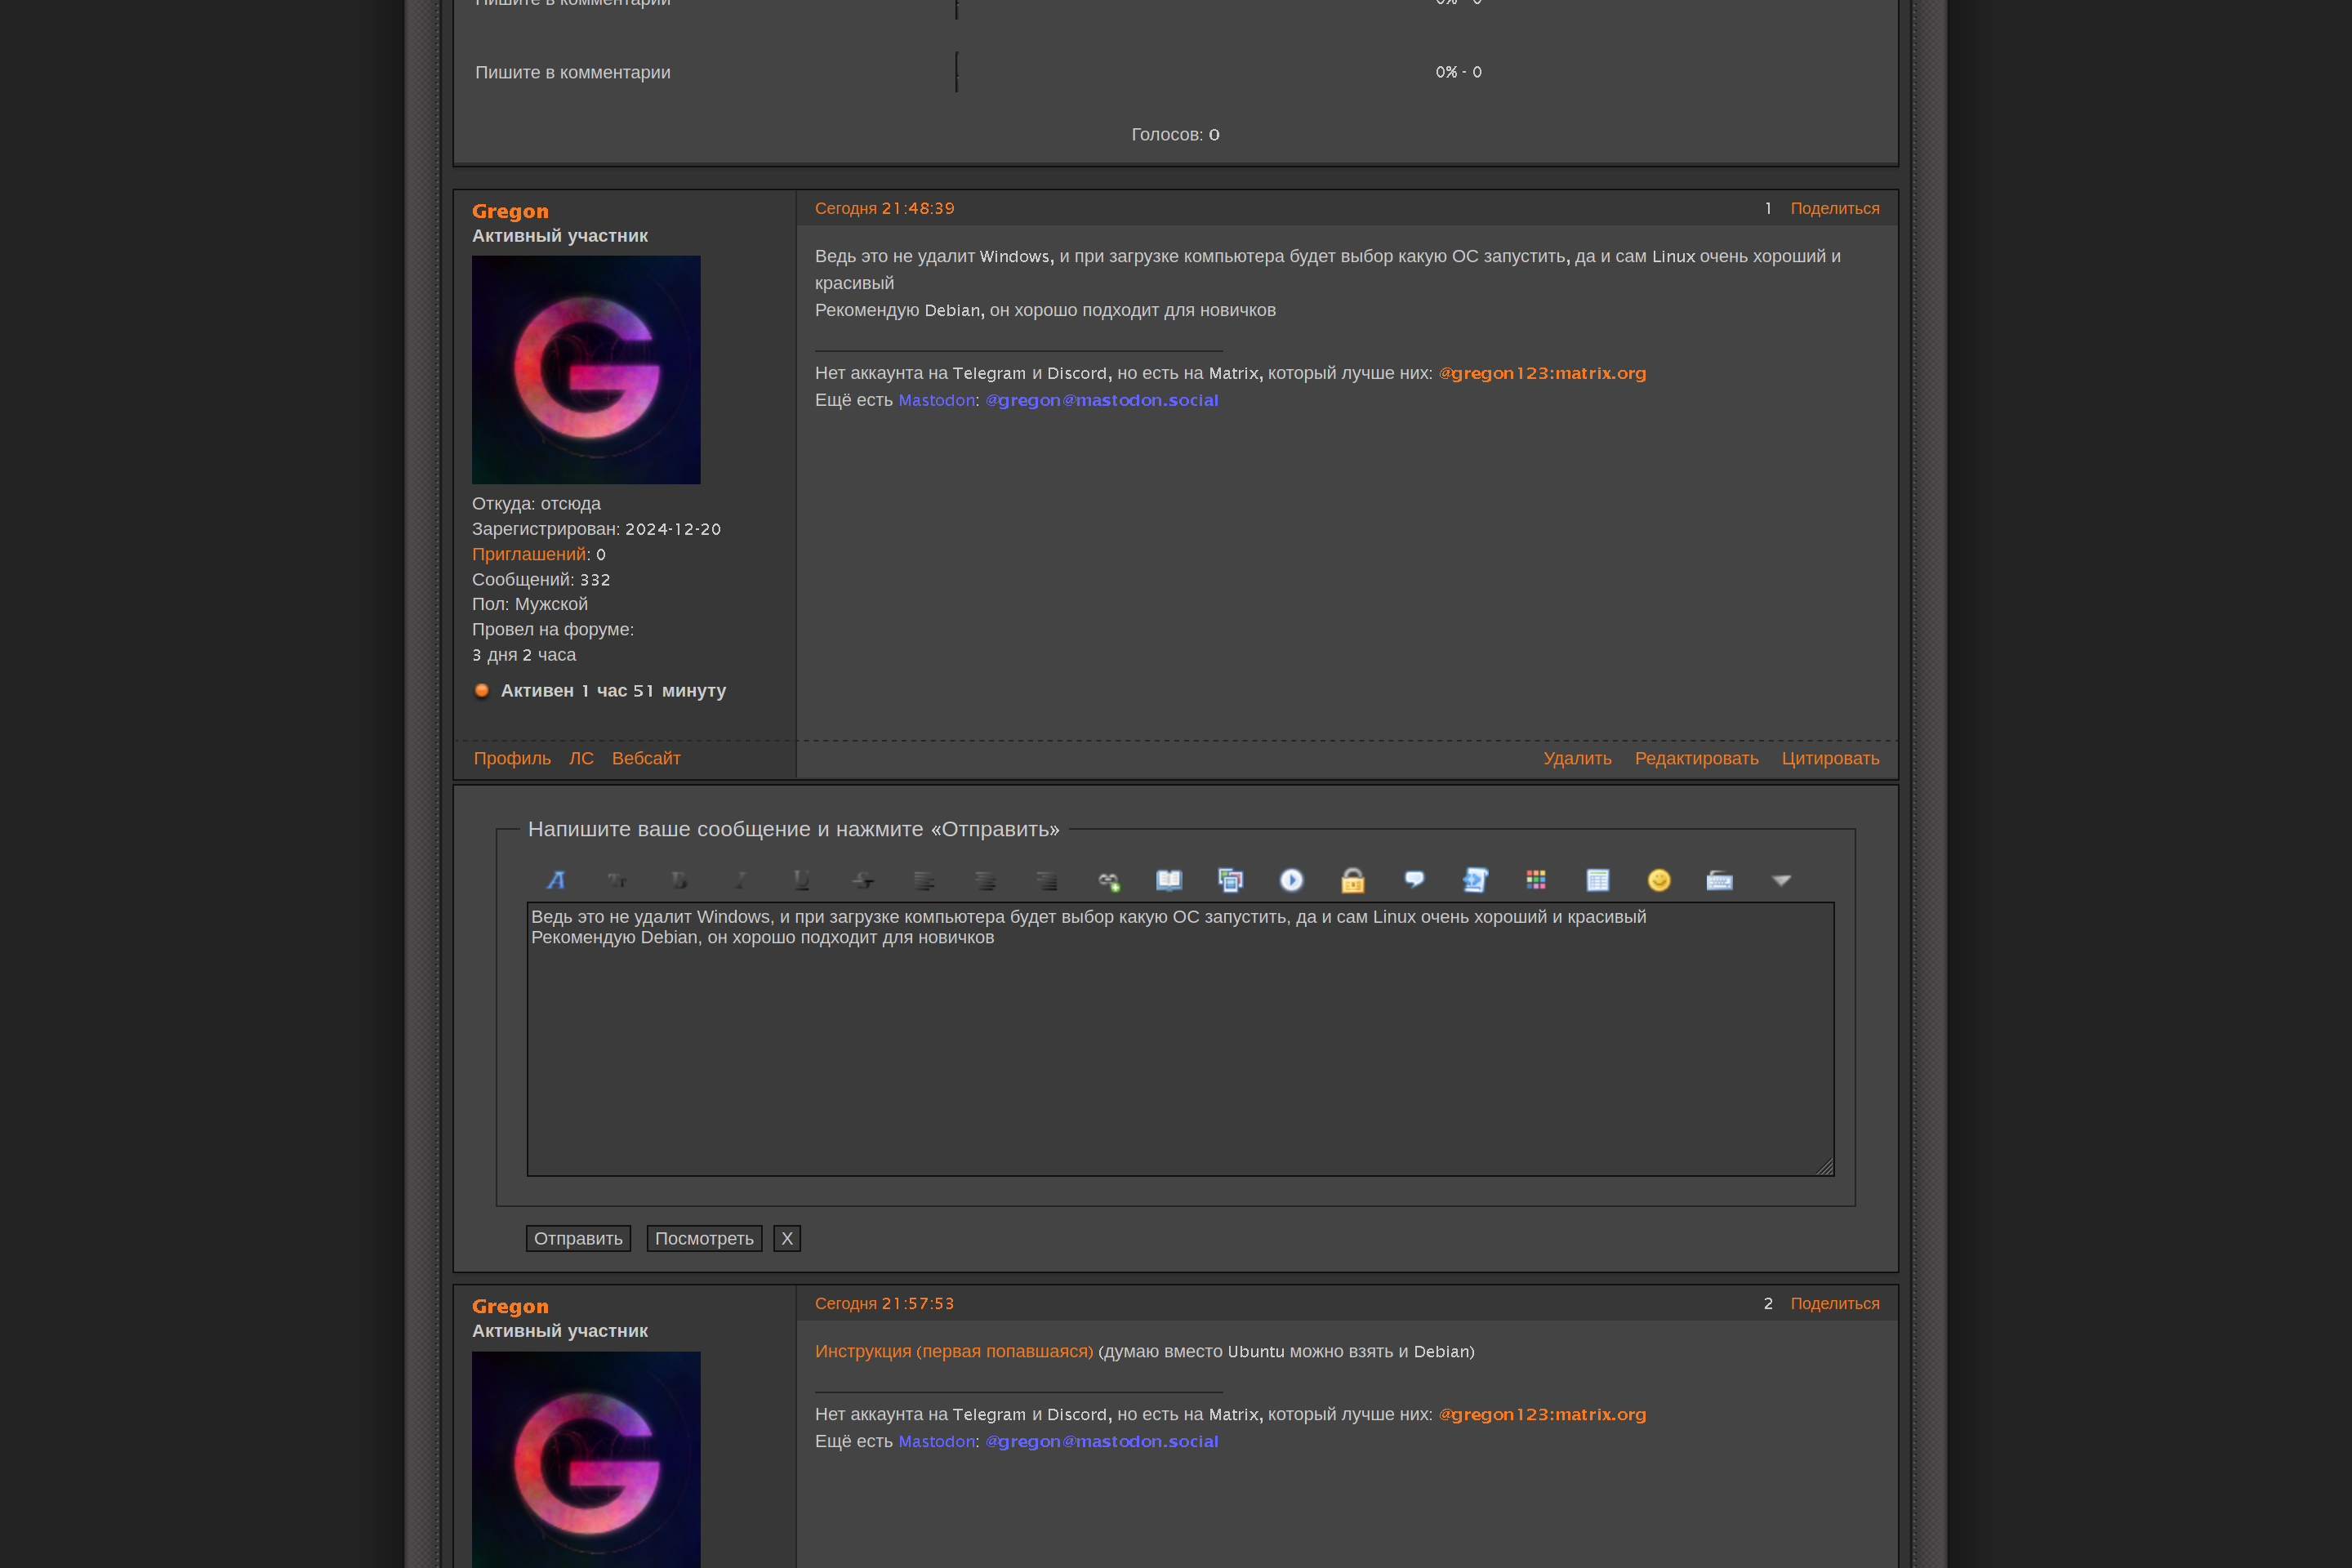Image resolution: width=2352 pixels, height=1568 pixels.
Task: Toggle bold formatting in editor toolbar
Action: (679, 880)
